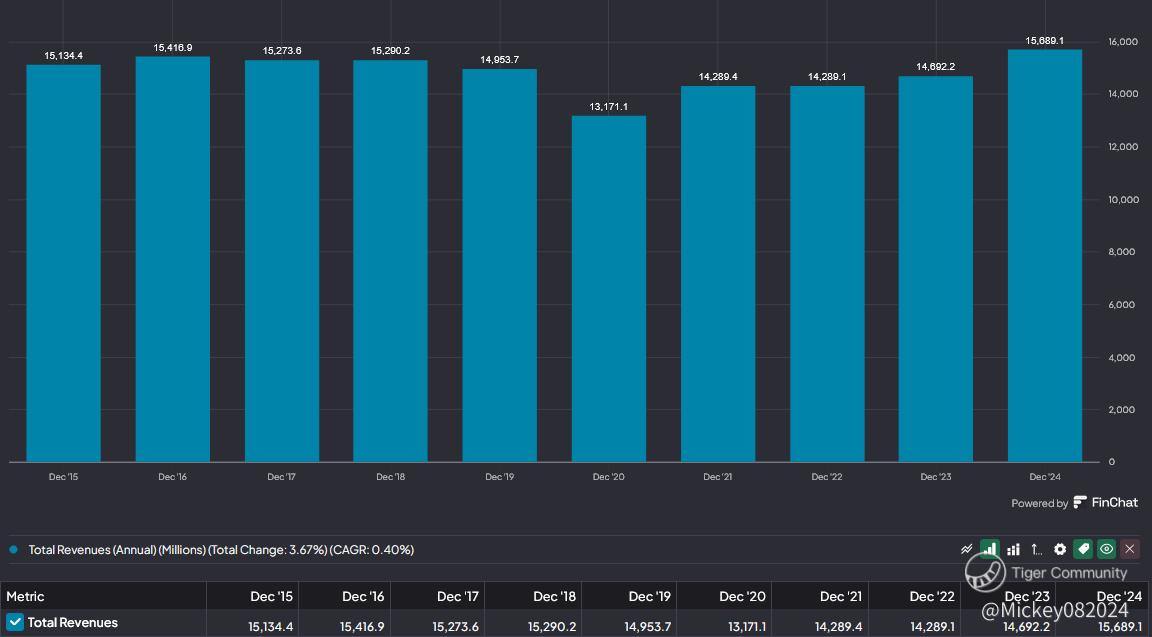Click the Dec '16 bar
This screenshot has height=637, width=1152.
(173, 259)
